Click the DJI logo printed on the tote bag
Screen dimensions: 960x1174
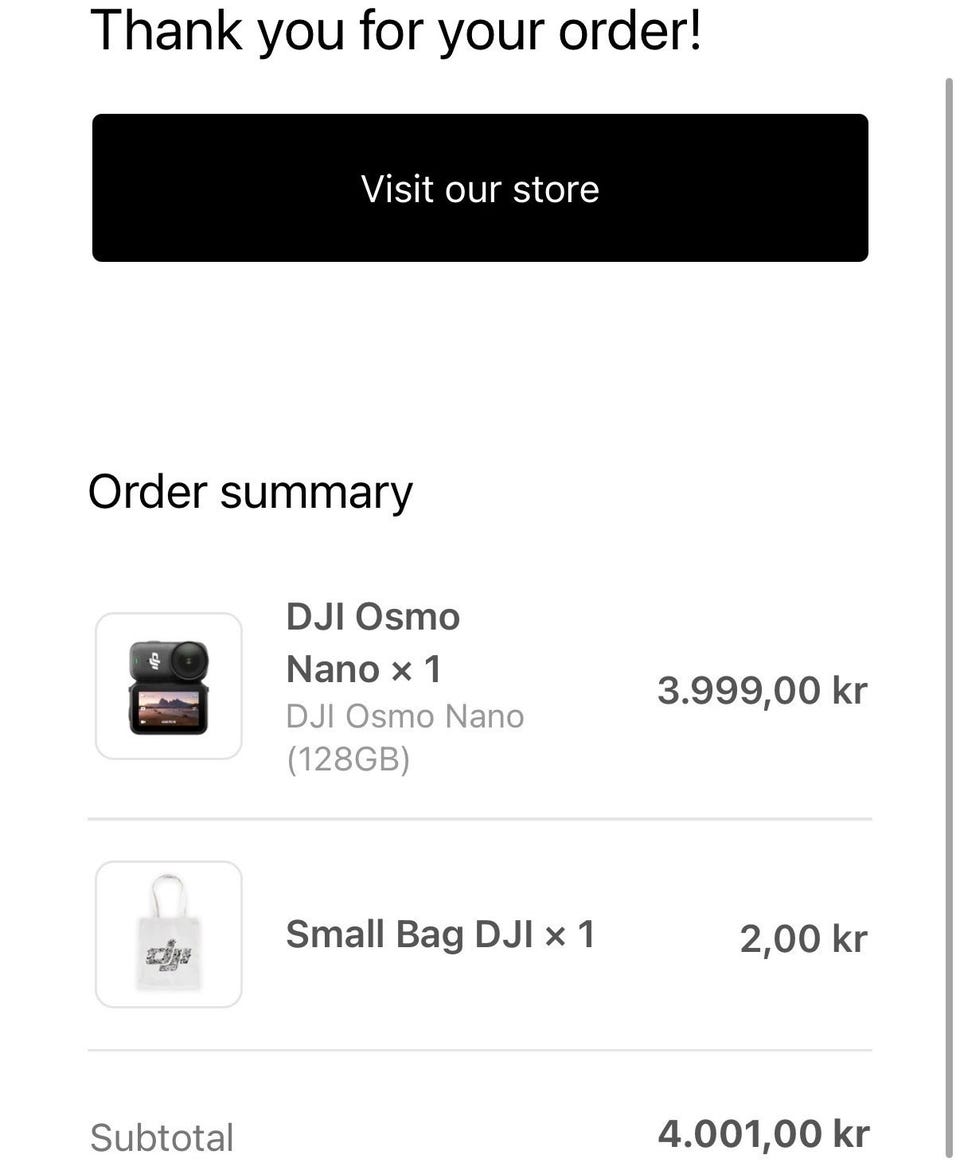coord(168,956)
